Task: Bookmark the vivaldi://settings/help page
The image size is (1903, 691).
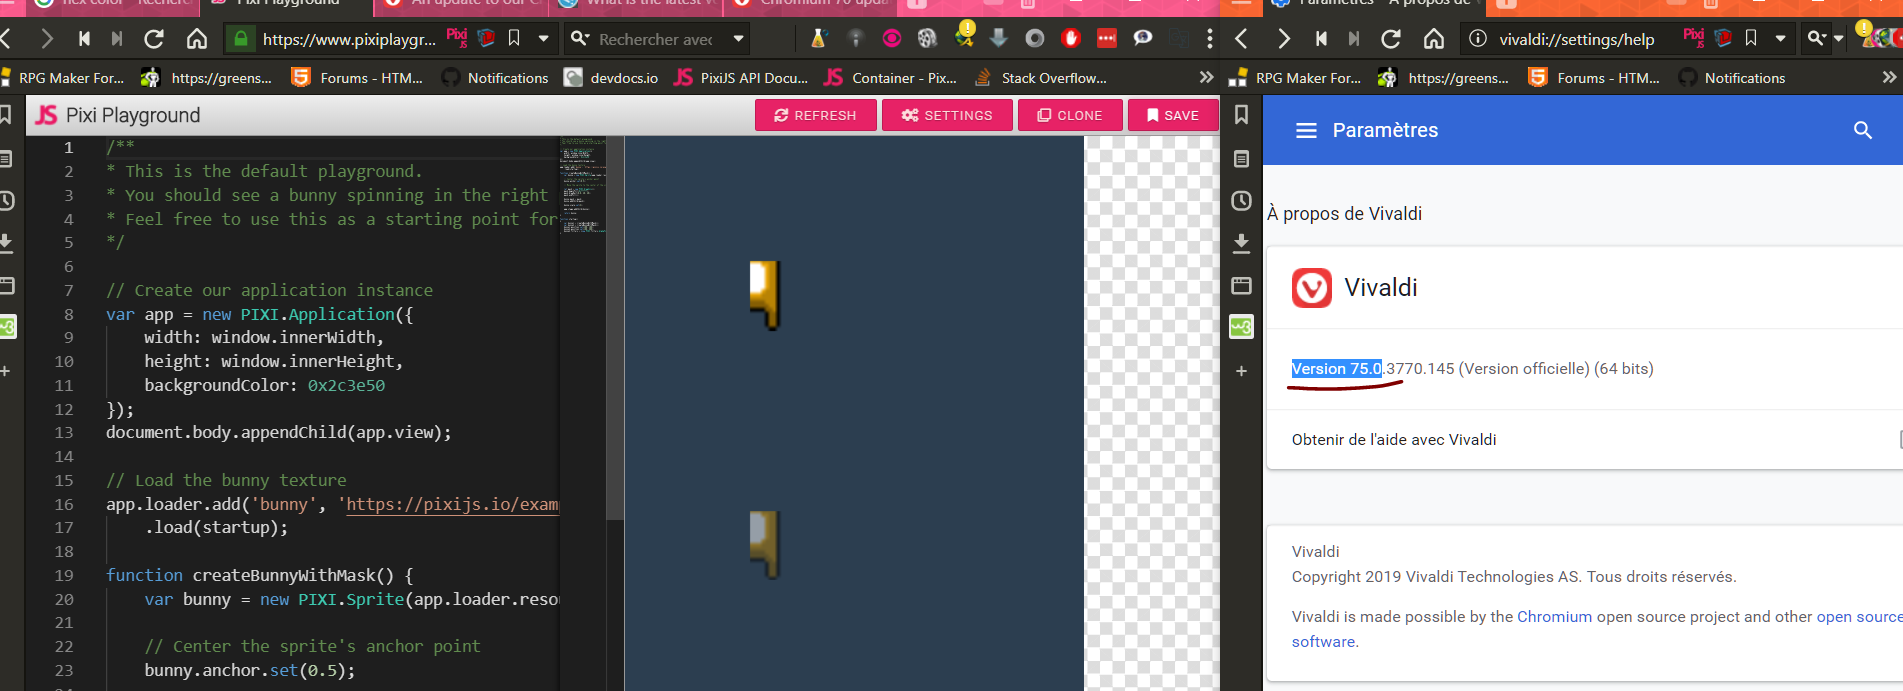Action: pyautogui.click(x=1751, y=38)
